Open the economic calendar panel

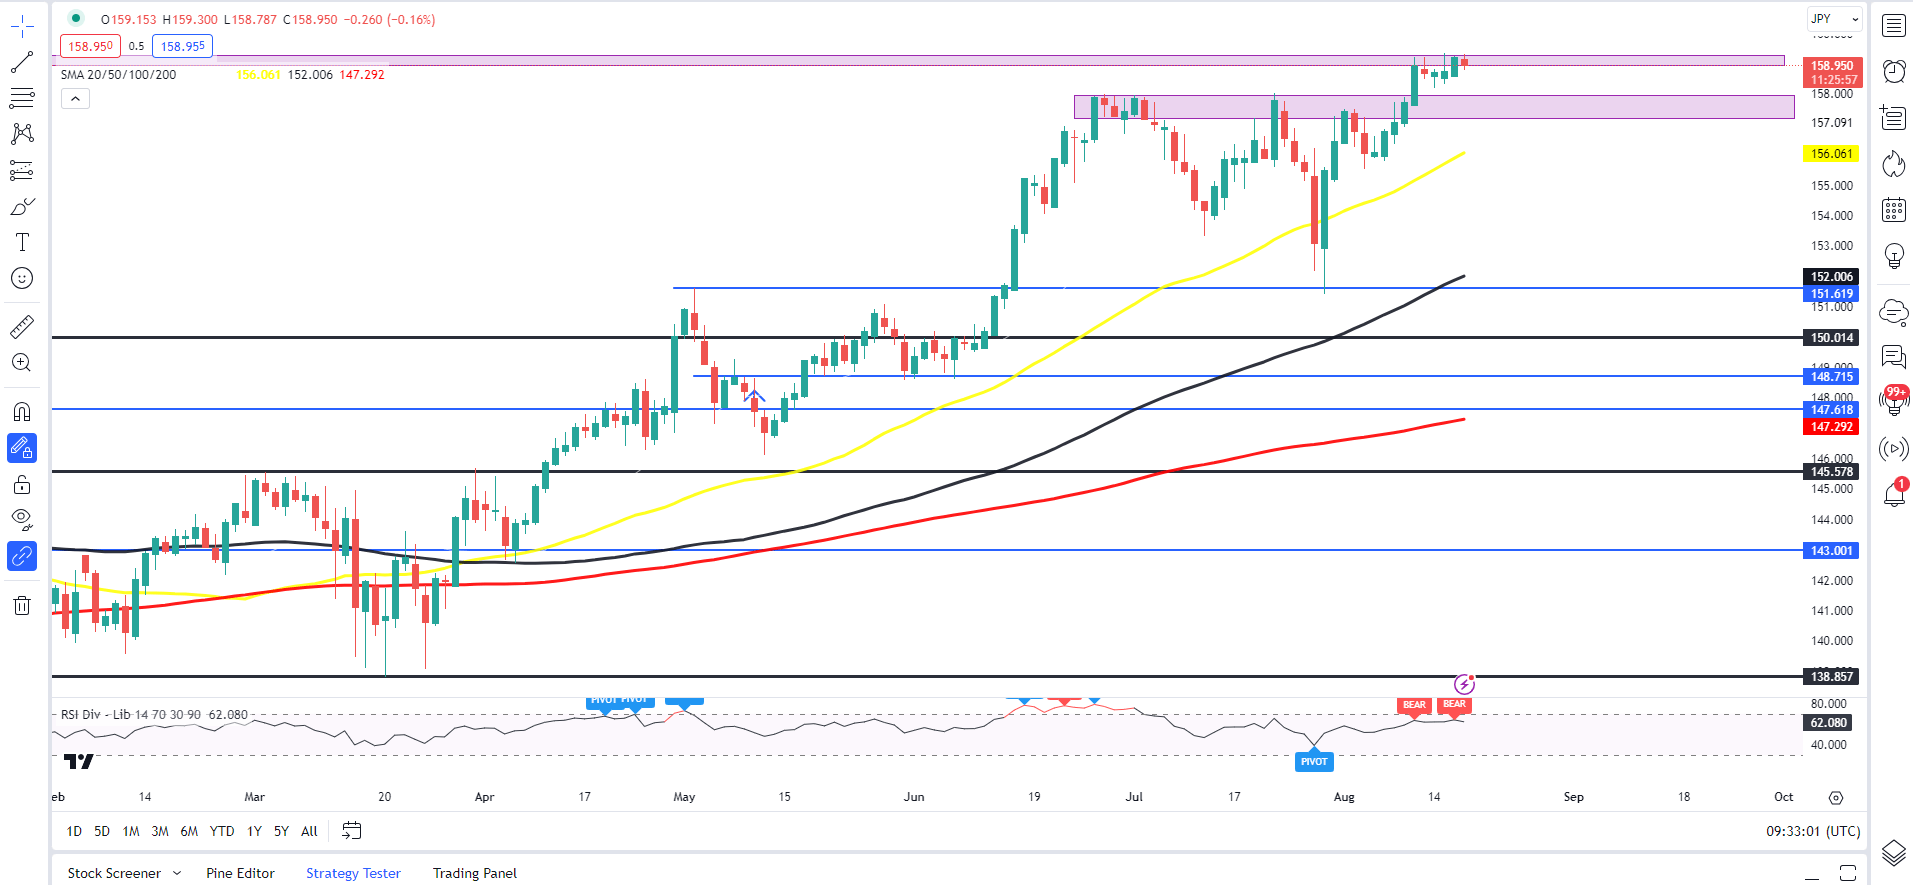tap(1894, 209)
